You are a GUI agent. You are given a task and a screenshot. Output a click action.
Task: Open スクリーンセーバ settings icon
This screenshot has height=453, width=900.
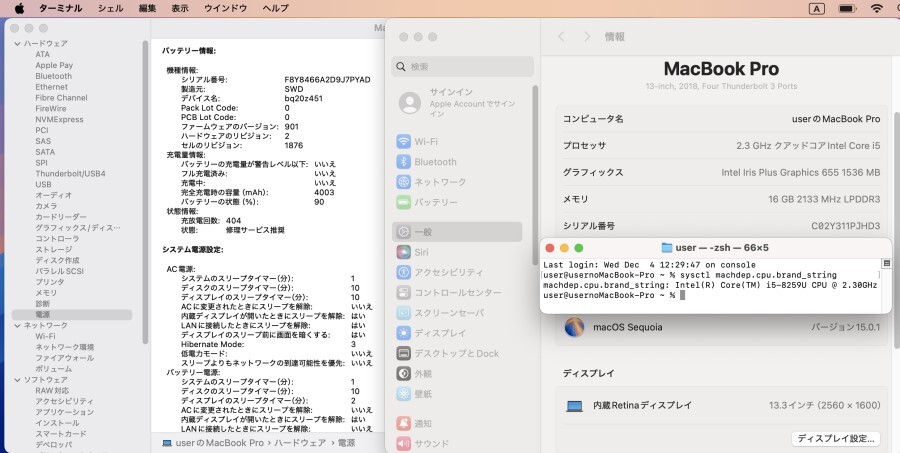(404, 313)
